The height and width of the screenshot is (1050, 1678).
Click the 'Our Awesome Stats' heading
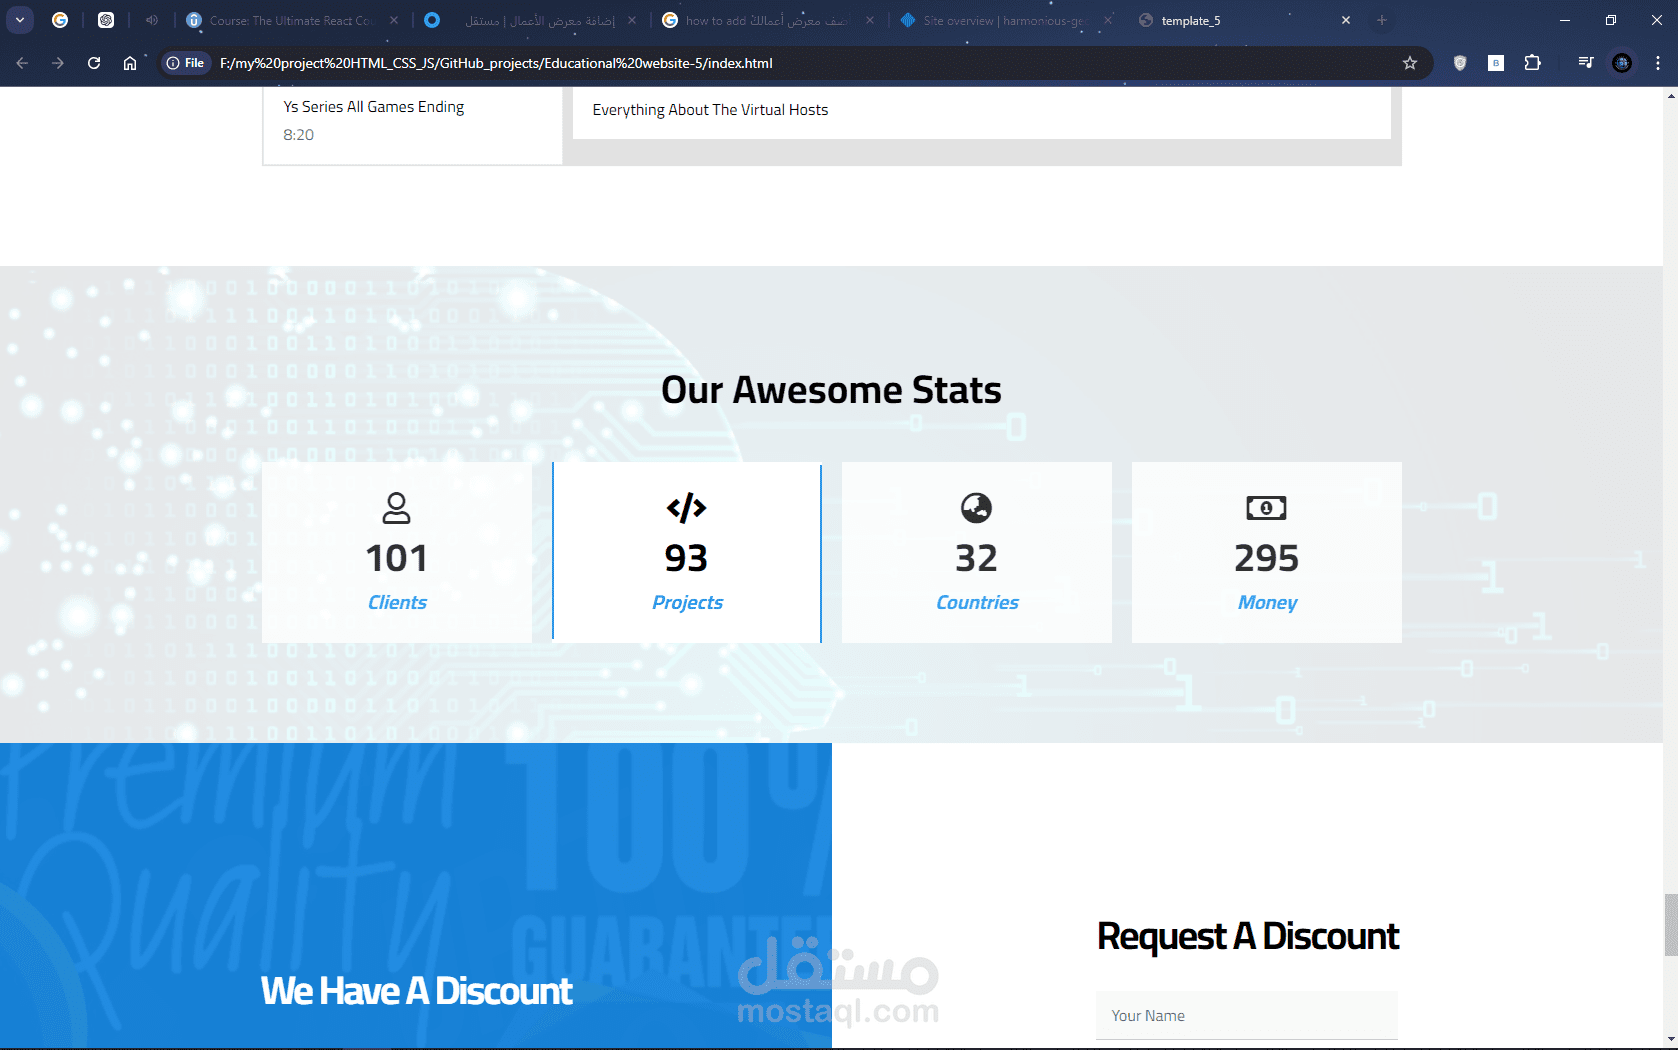pyautogui.click(x=831, y=390)
